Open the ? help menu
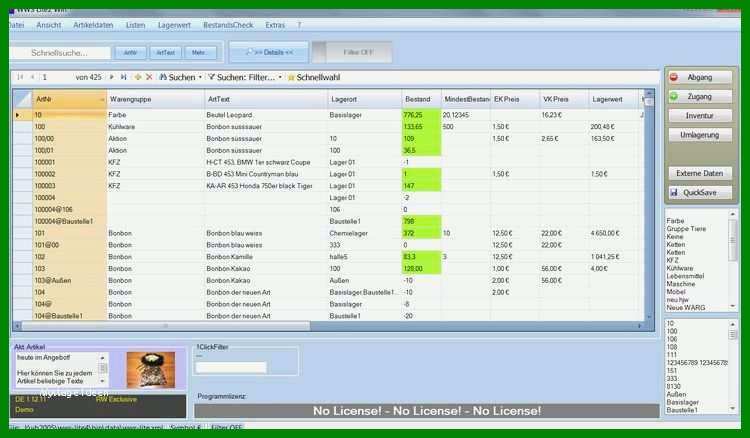Viewport: 750px width, 438px height. [299, 25]
